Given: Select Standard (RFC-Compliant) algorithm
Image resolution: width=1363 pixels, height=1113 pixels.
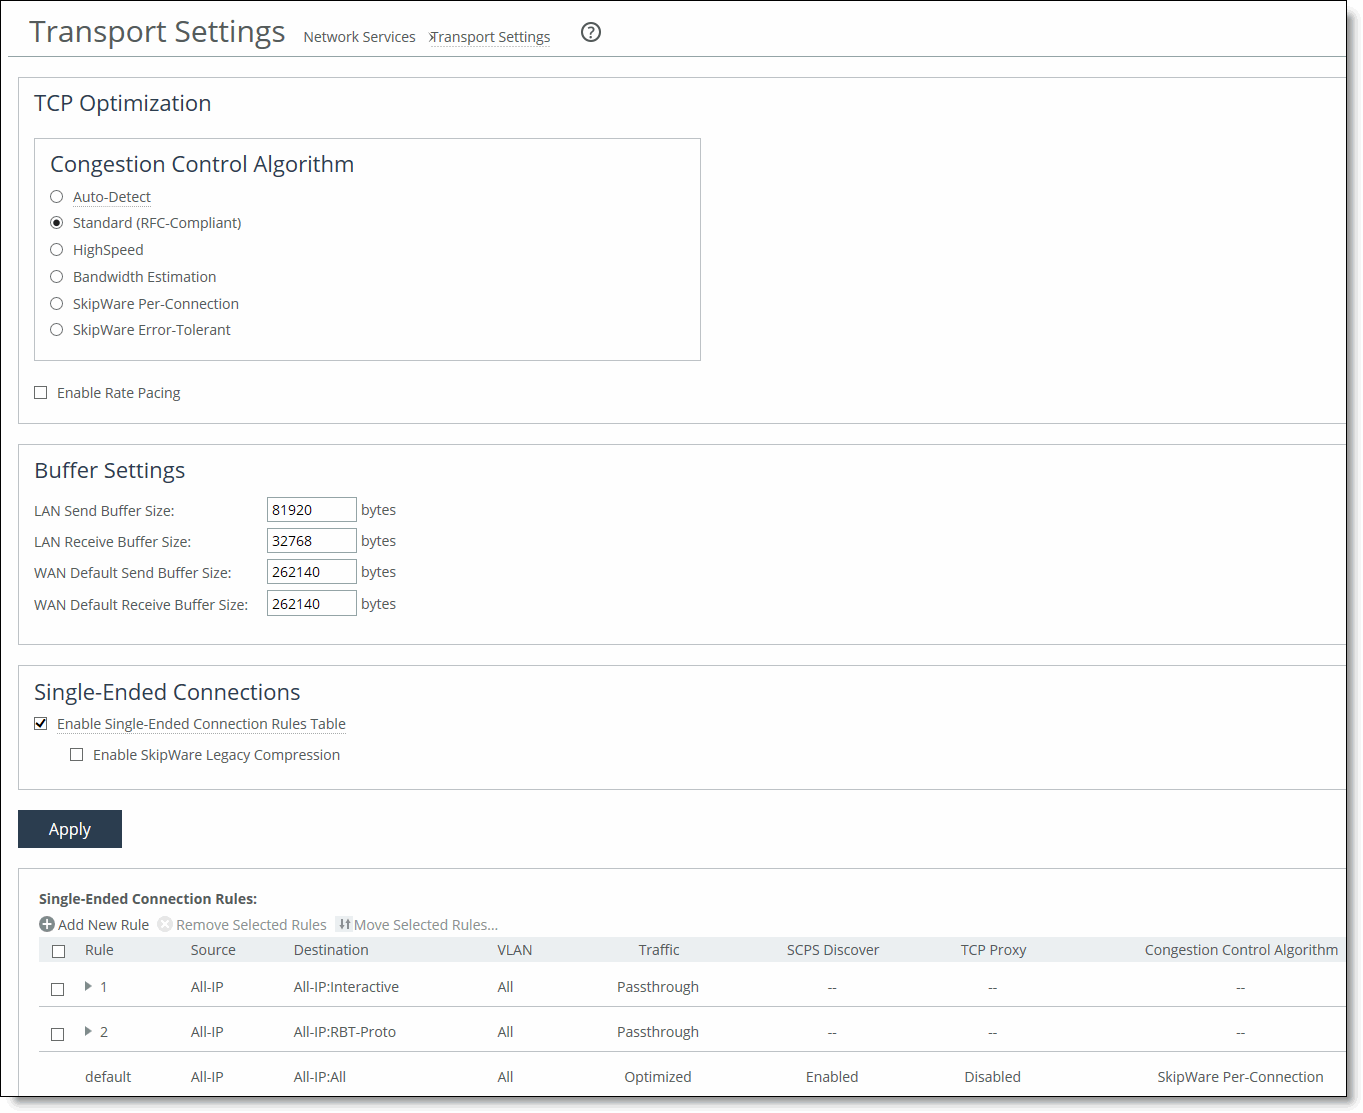Looking at the screenshot, I should (x=57, y=223).
